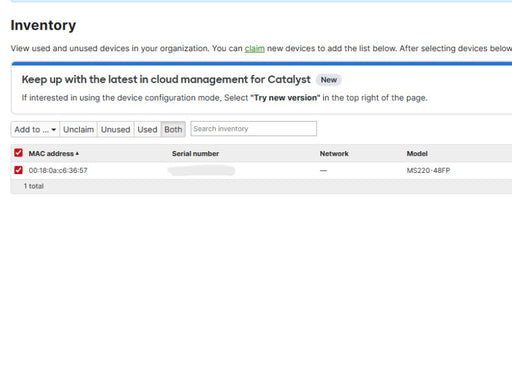Click the Unclaim button
Image resolution: width=512 pixels, height=377 pixels.
click(78, 129)
